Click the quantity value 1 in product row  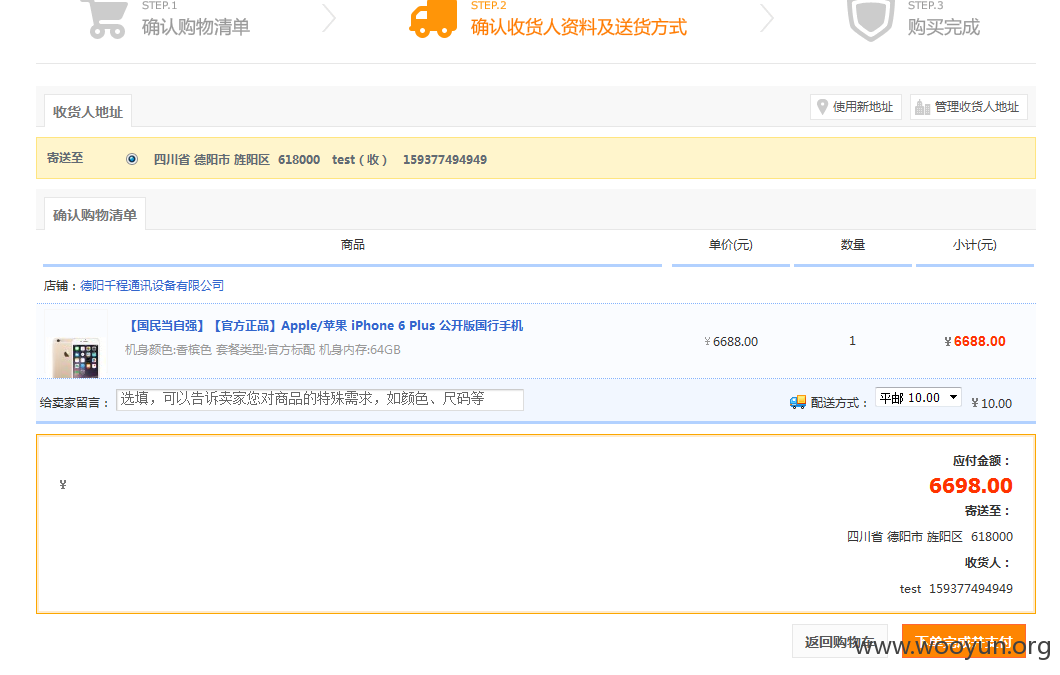tap(852, 341)
